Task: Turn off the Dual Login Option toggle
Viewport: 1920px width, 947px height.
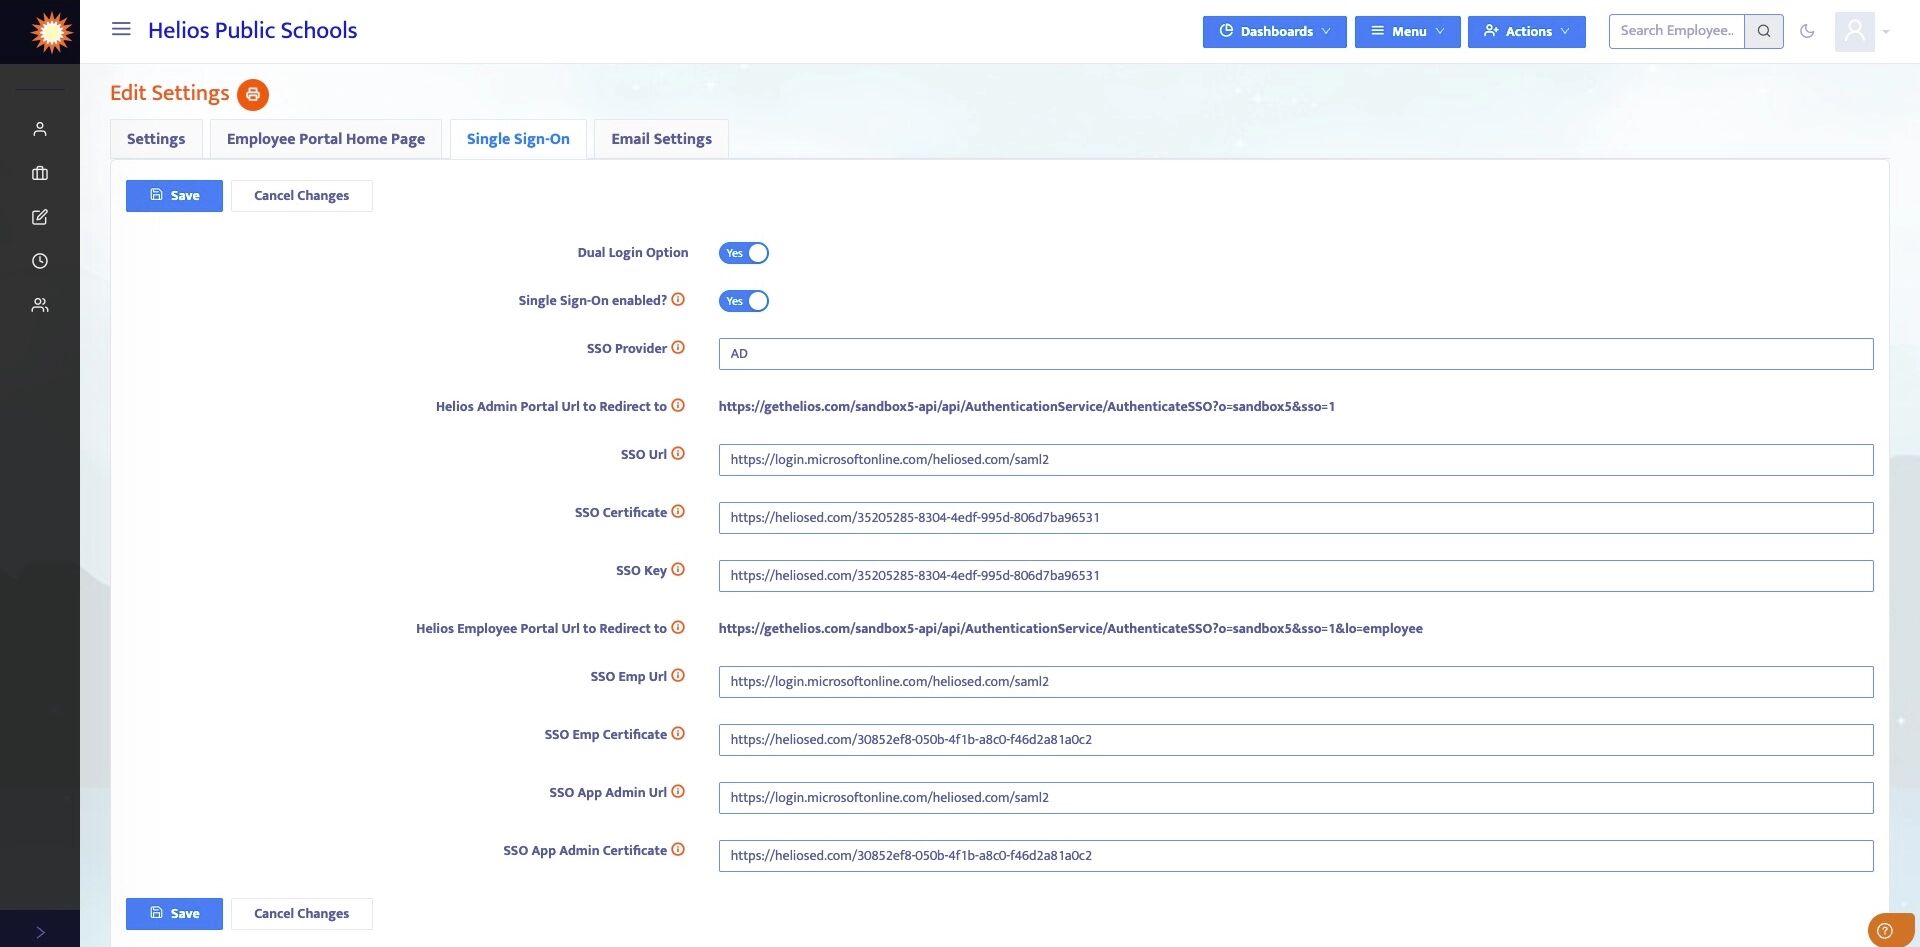Action: pyautogui.click(x=744, y=253)
